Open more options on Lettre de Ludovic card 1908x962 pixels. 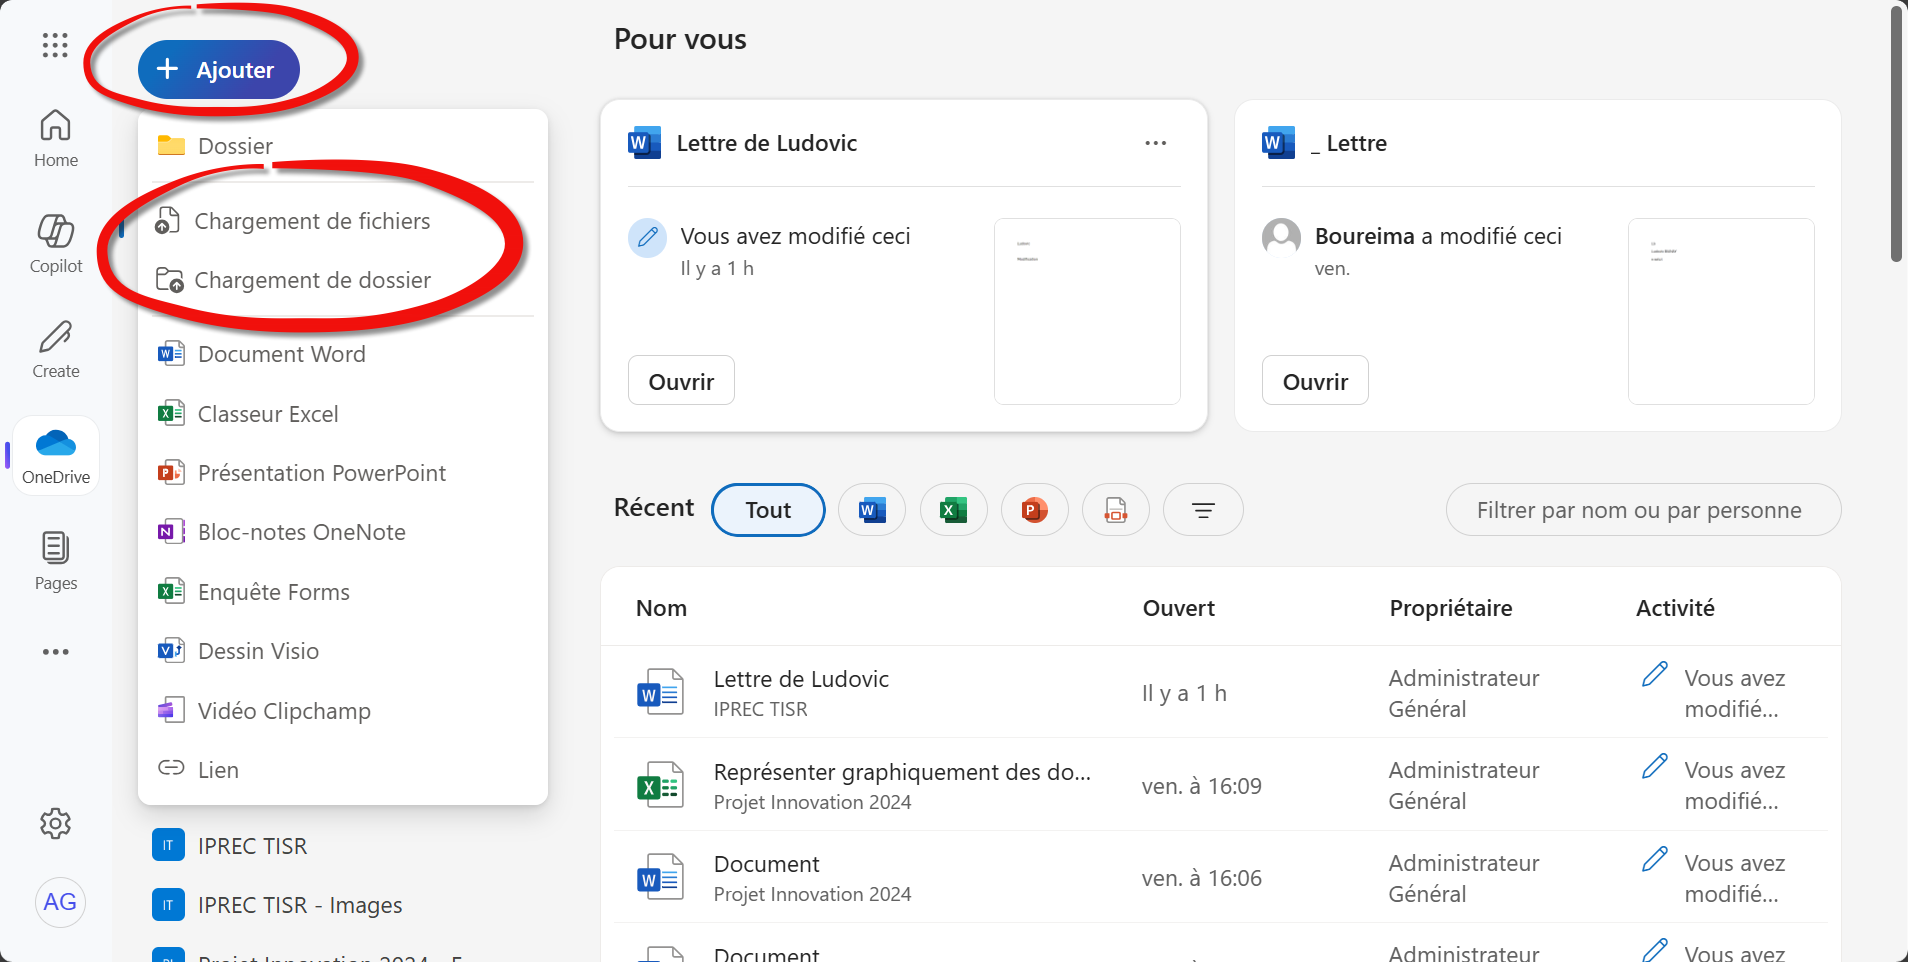click(x=1156, y=143)
